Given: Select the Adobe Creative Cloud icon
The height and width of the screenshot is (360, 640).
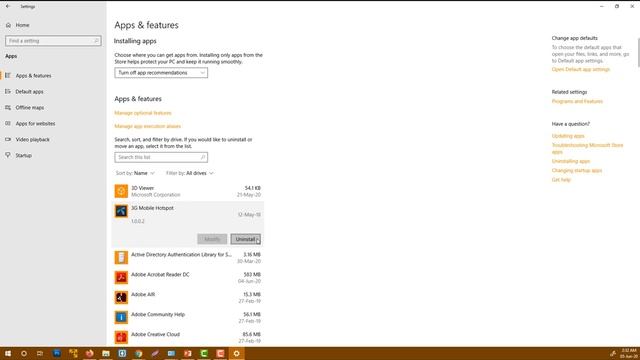Looking at the screenshot, I should [121, 337].
